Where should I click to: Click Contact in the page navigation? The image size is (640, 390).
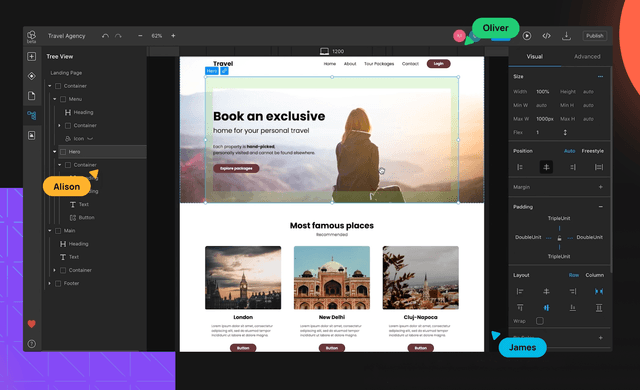(x=410, y=64)
